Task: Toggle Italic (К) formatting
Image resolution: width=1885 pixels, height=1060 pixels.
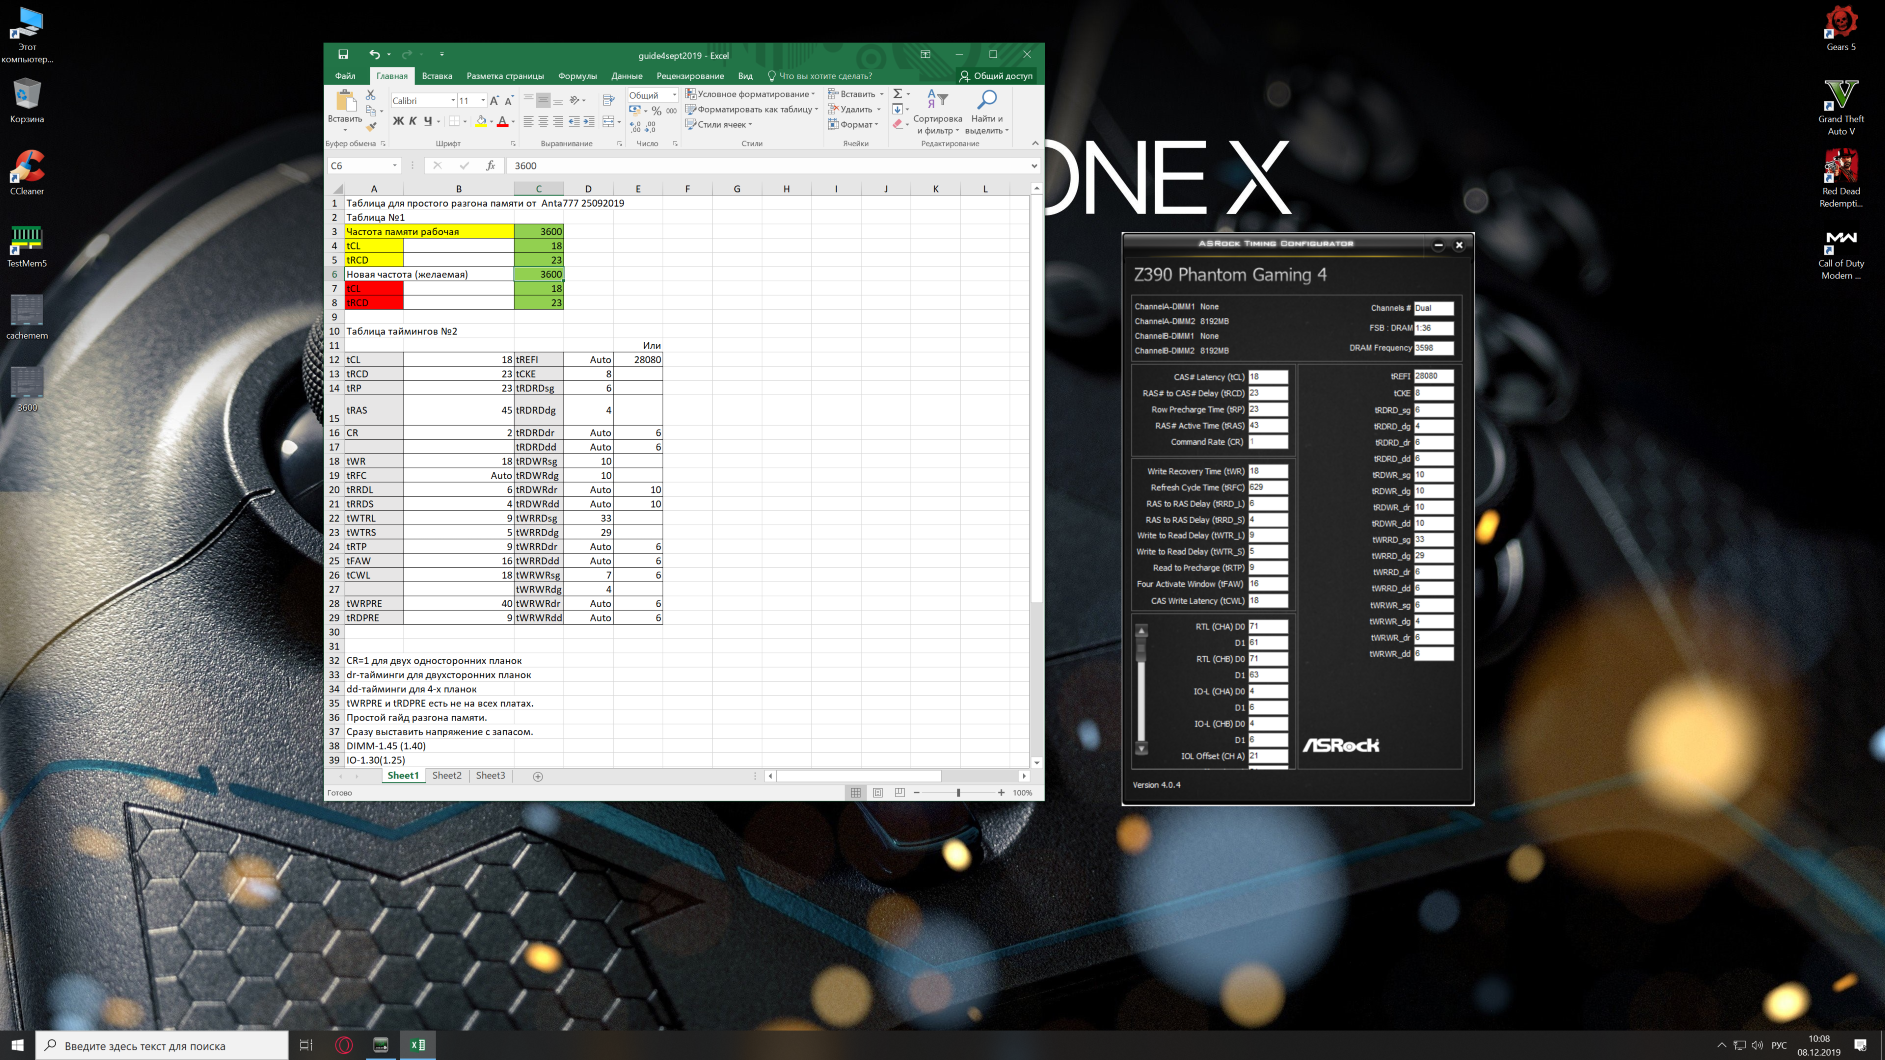Action: coord(413,122)
